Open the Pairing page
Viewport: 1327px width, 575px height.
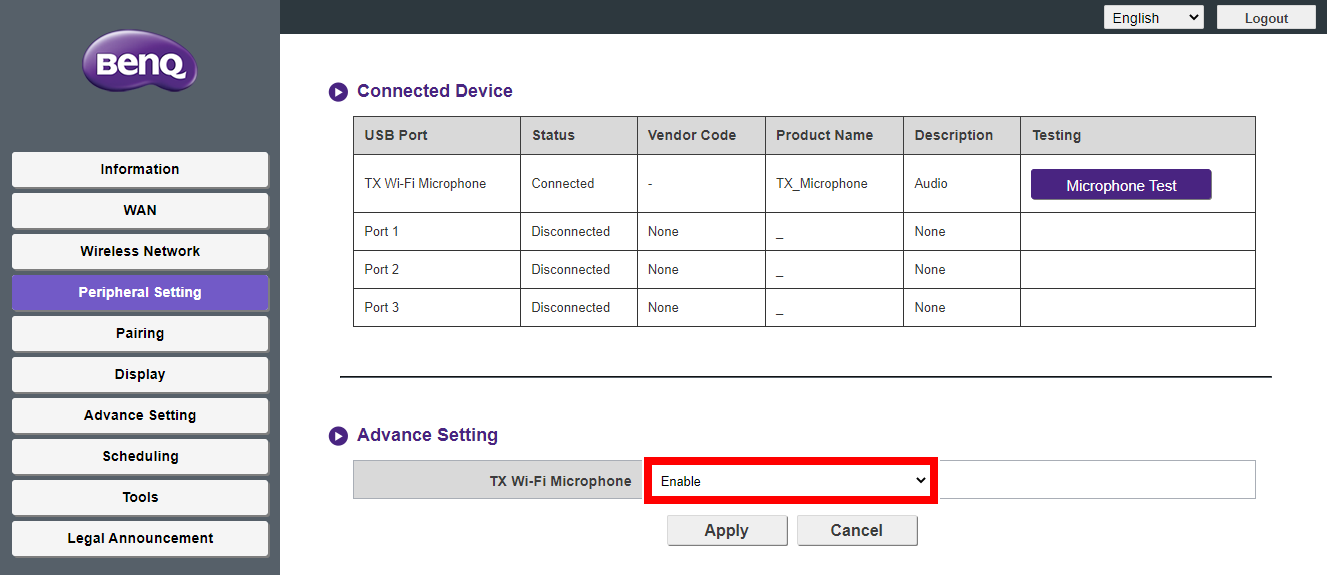pos(140,333)
